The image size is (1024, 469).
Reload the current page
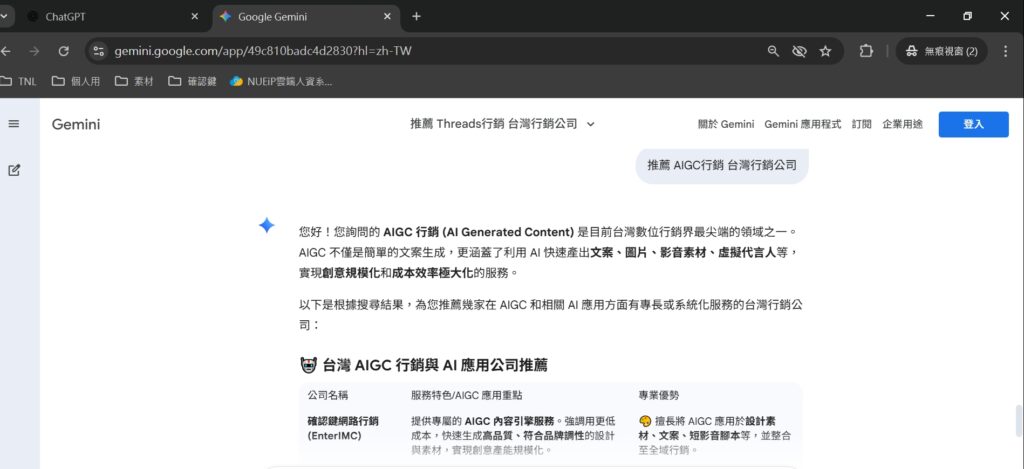click(63, 51)
